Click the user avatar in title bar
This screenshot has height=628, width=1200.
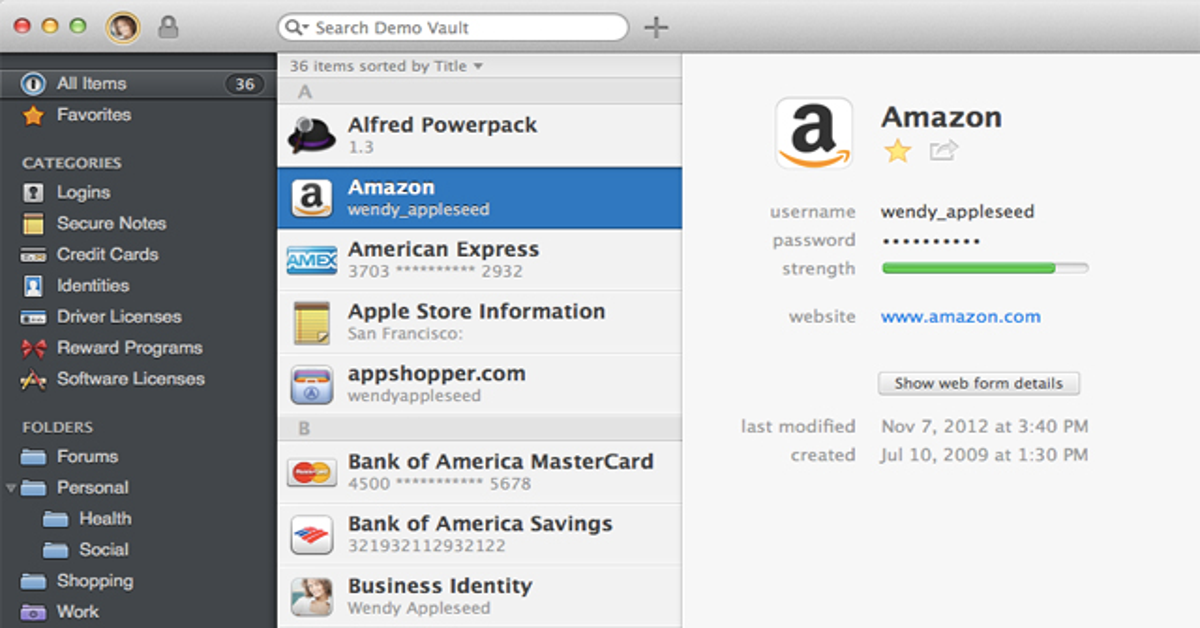(x=123, y=27)
